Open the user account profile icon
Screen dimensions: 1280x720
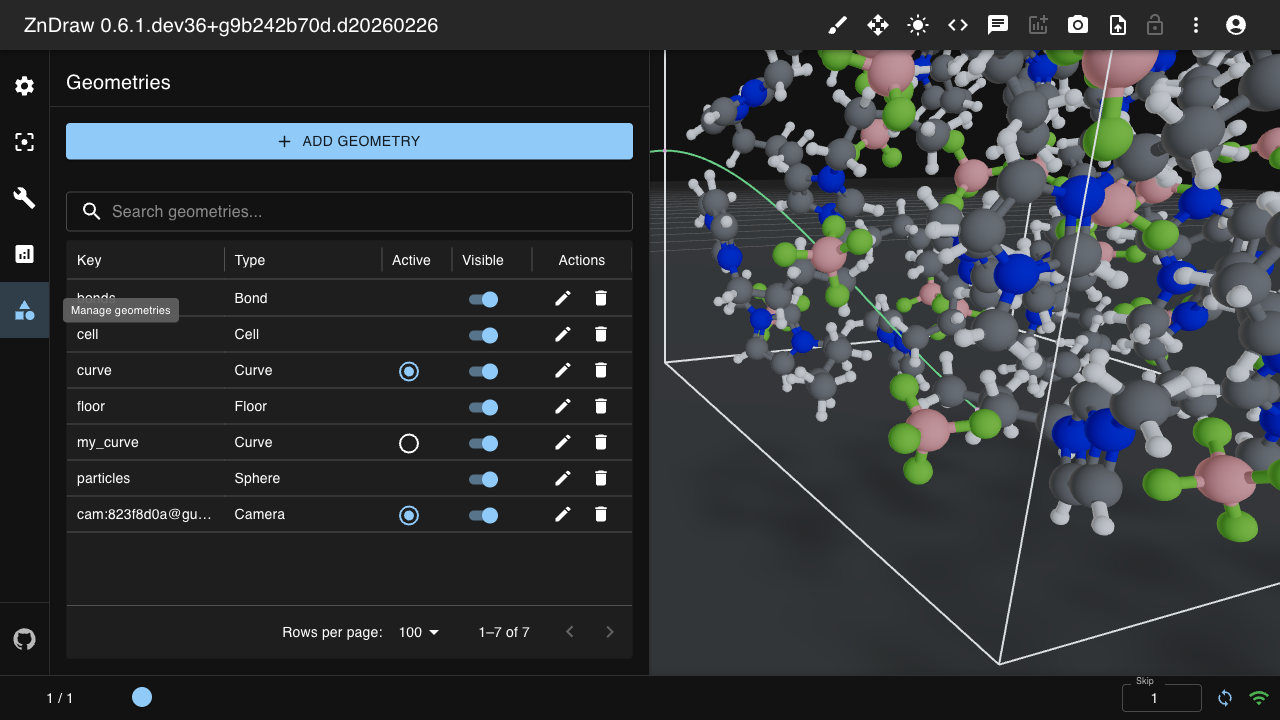[1236, 25]
